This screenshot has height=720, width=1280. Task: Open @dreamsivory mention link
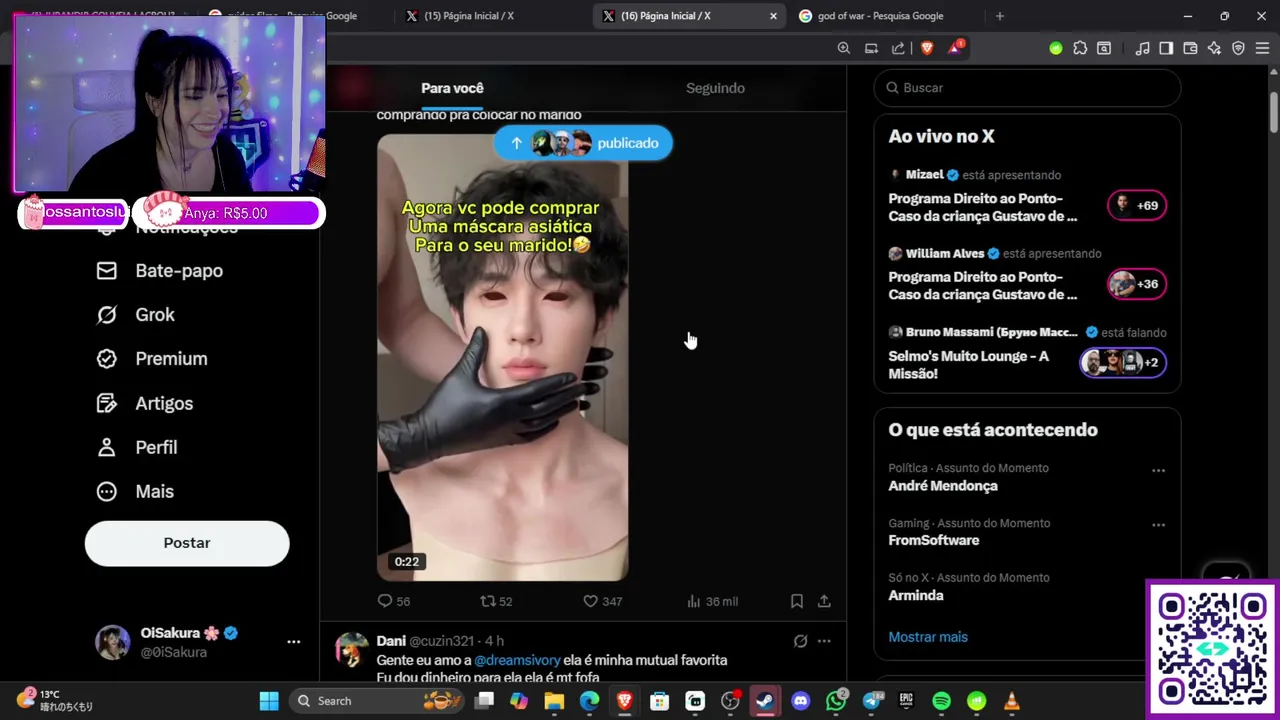(x=516, y=660)
